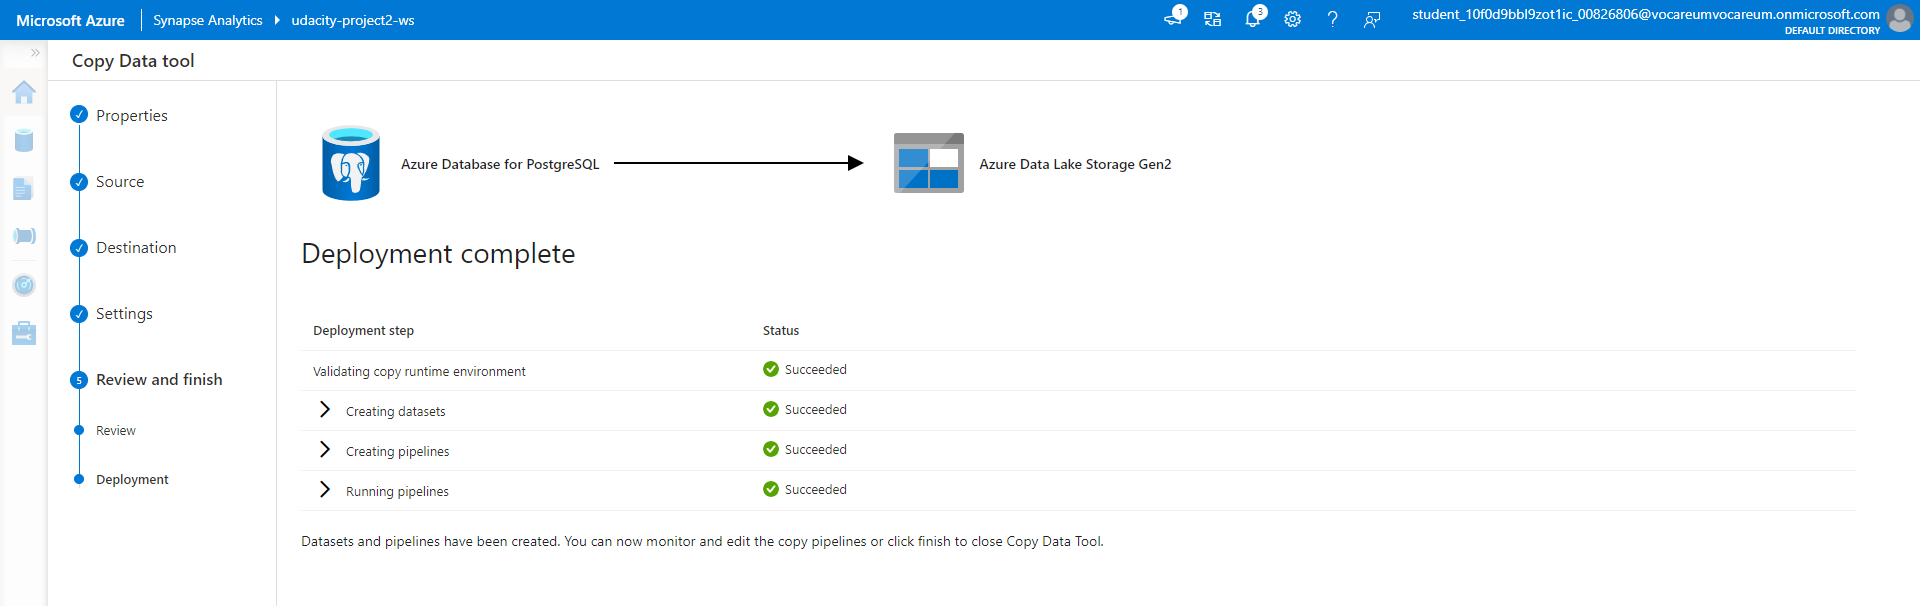Open the Monitor hub gauge icon
Screen dimensions: 1920x606
point(24,285)
